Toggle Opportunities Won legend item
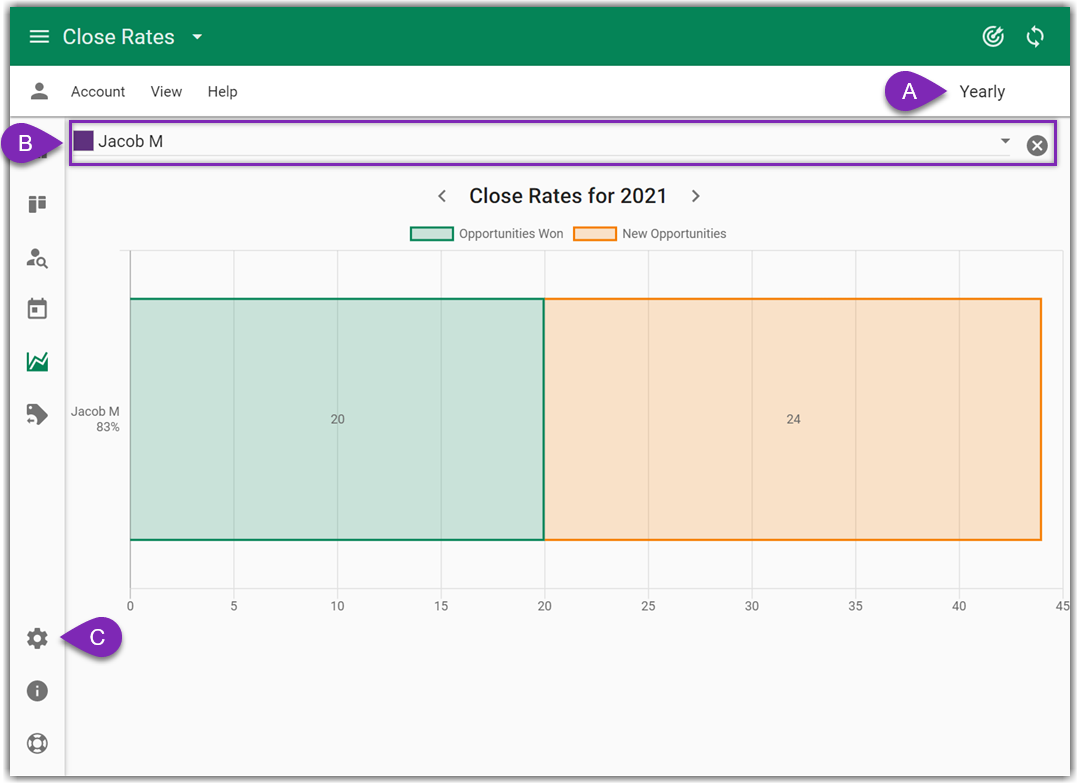The image size is (1078, 784). tap(487, 234)
